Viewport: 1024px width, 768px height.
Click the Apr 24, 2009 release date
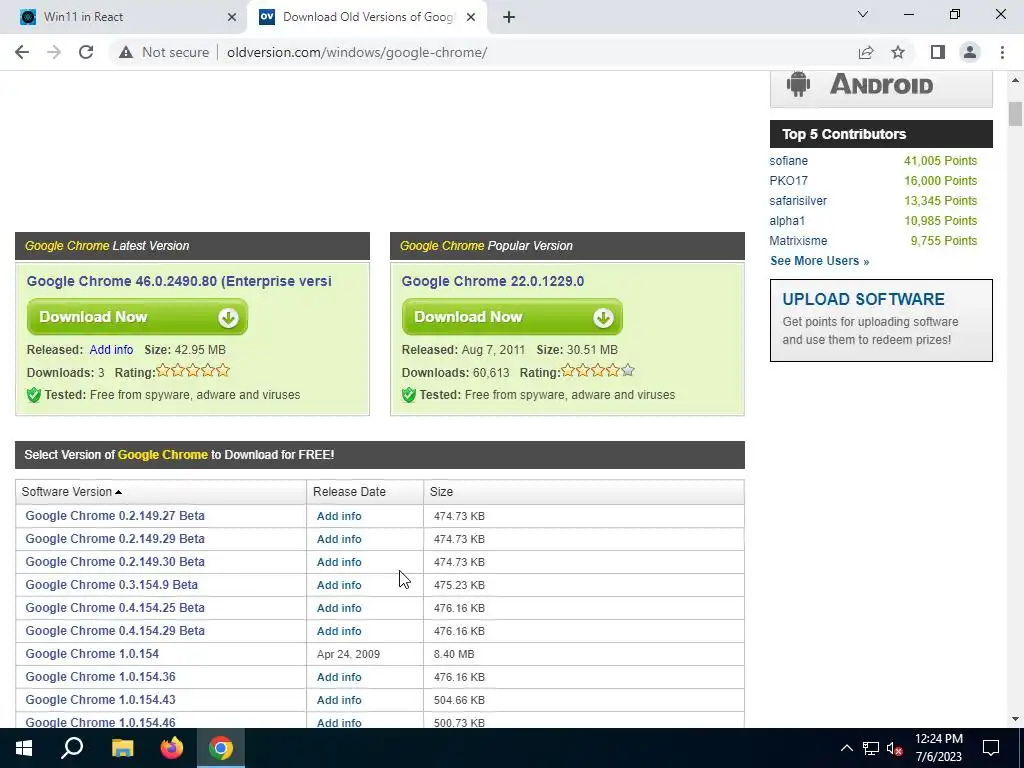pos(348,654)
